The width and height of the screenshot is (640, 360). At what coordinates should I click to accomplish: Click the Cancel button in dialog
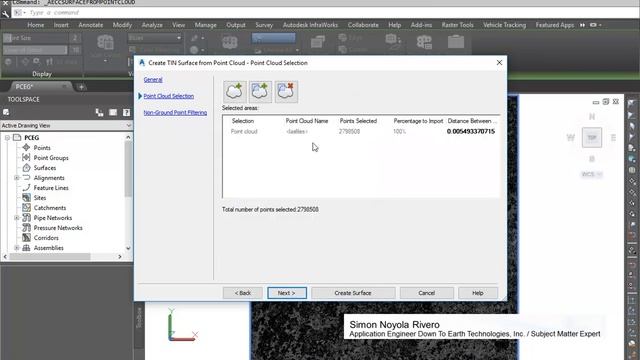(x=427, y=293)
